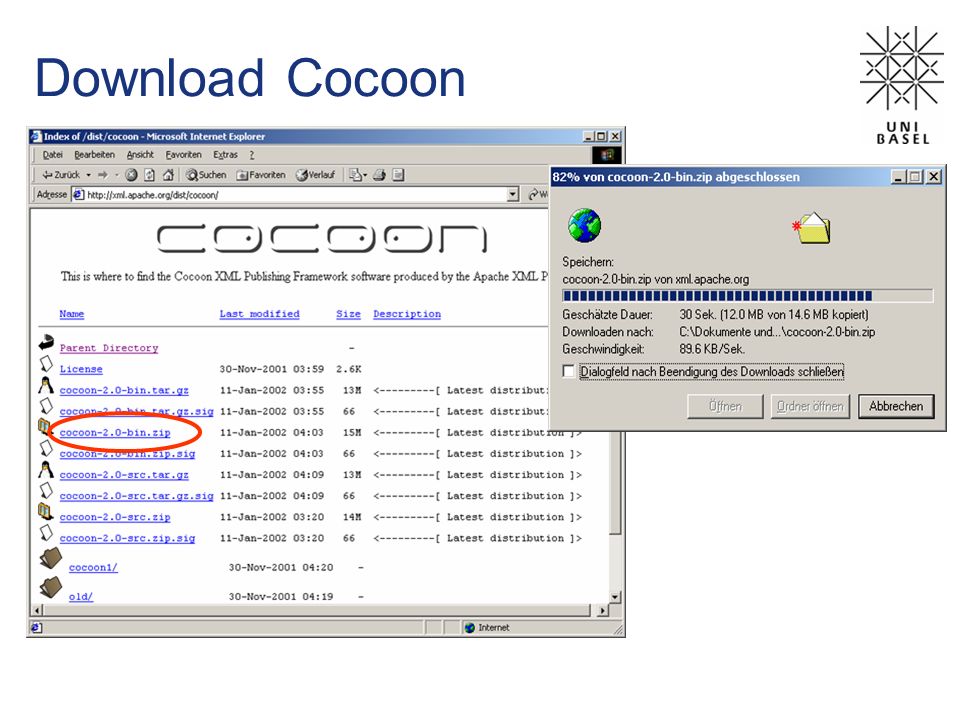This screenshot has height=720, width=960.
Task: Click the vertical scrollbar down arrow
Action: pyautogui.click(x=615, y=597)
